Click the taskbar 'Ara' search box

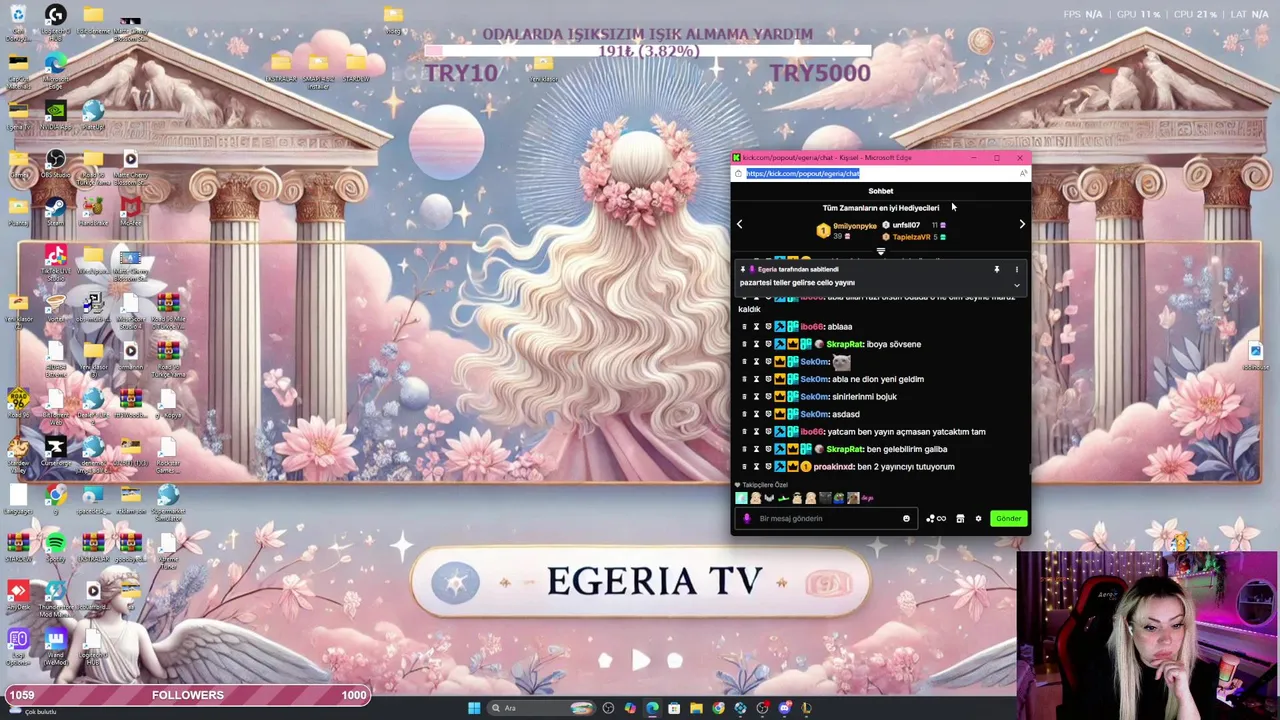pyautogui.click(x=541, y=708)
